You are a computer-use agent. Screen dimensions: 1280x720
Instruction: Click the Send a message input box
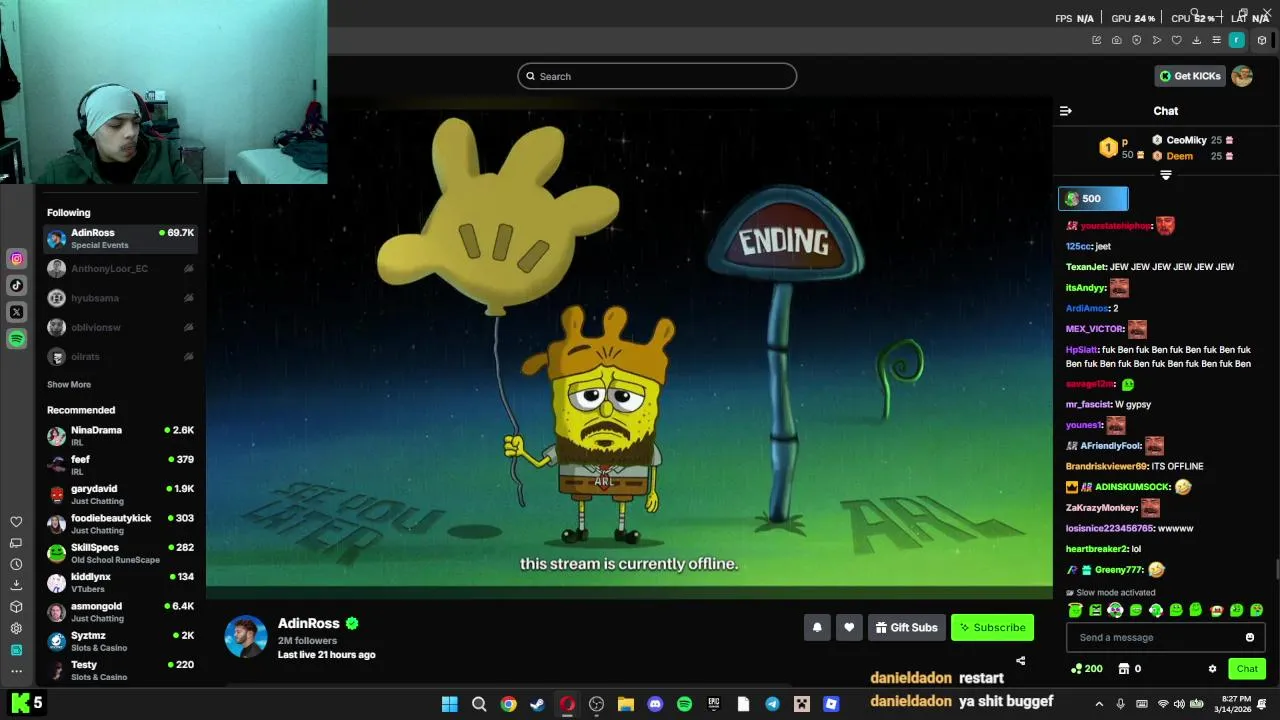click(x=1166, y=637)
